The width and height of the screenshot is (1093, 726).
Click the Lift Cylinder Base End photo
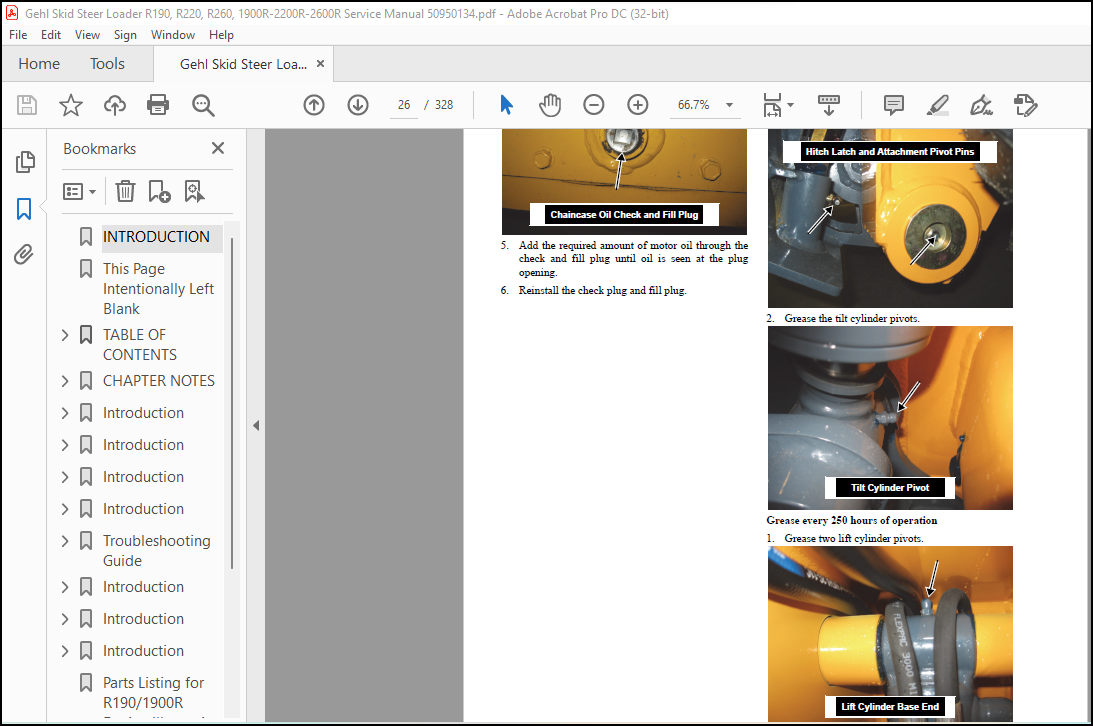[x=890, y=634]
